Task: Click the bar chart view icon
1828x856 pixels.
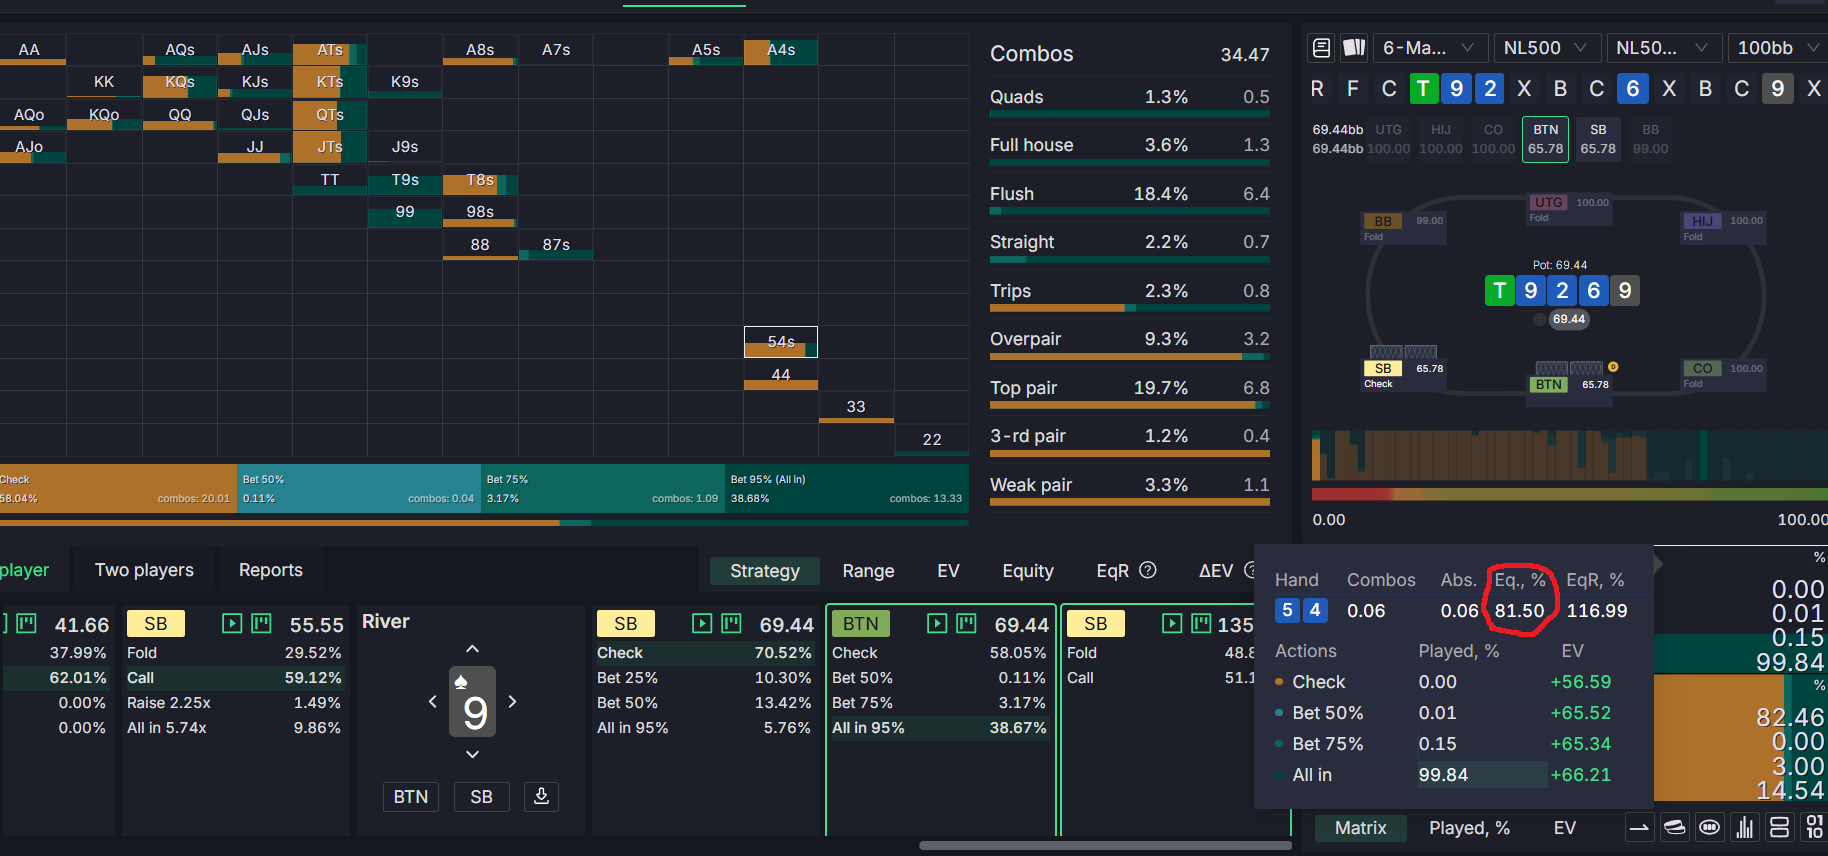Action: pyautogui.click(x=1745, y=827)
